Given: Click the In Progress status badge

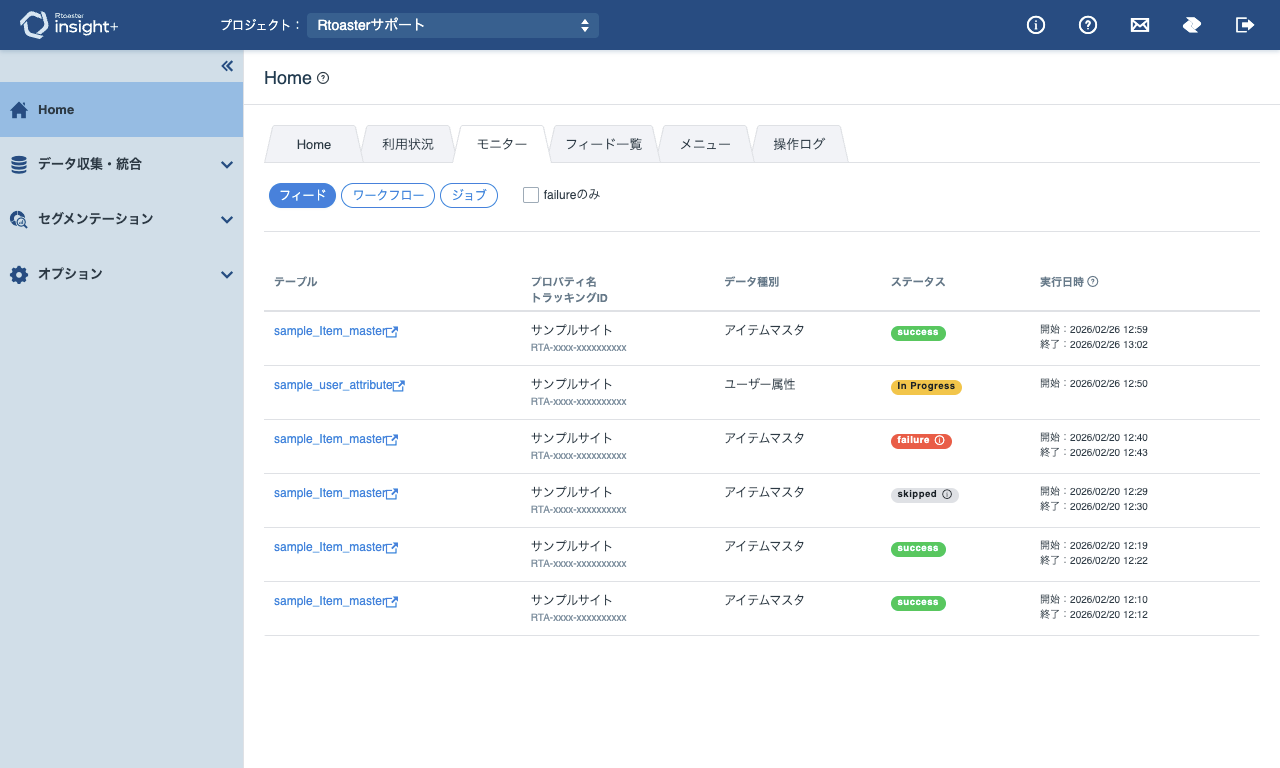Looking at the screenshot, I should click(x=926, y=387).
